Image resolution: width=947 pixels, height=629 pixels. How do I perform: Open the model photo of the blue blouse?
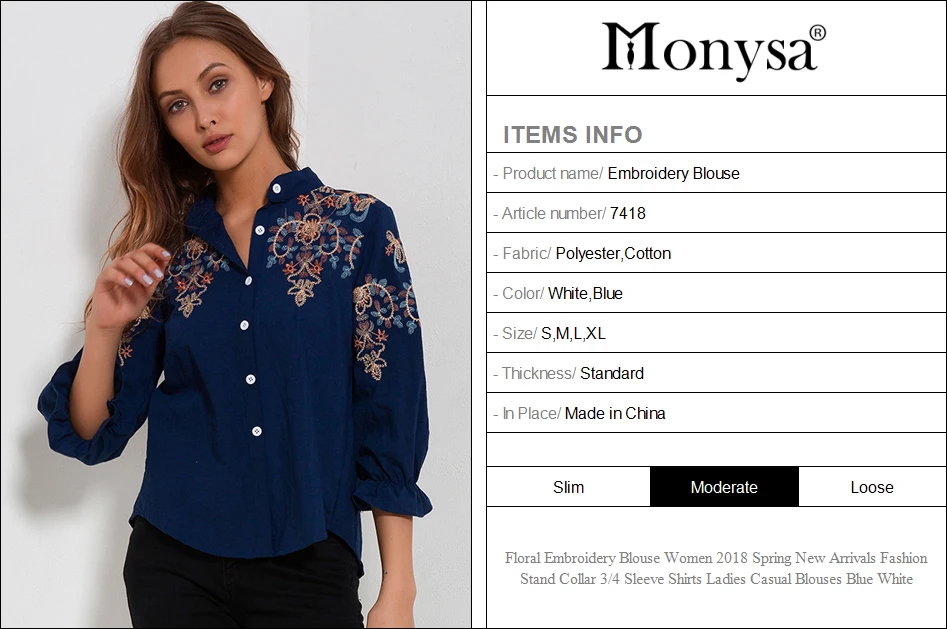[236, 314]
